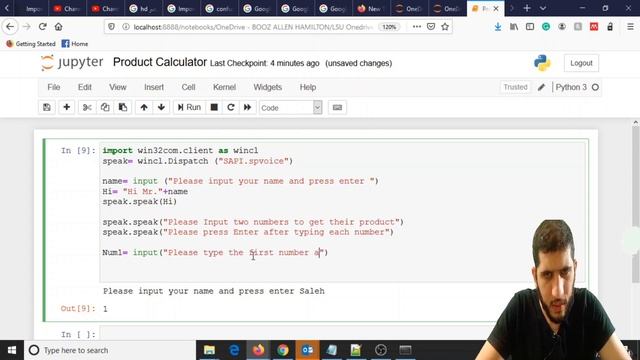
Task: Click the speak.speak(Hi) code line
Action: [140, 202]
